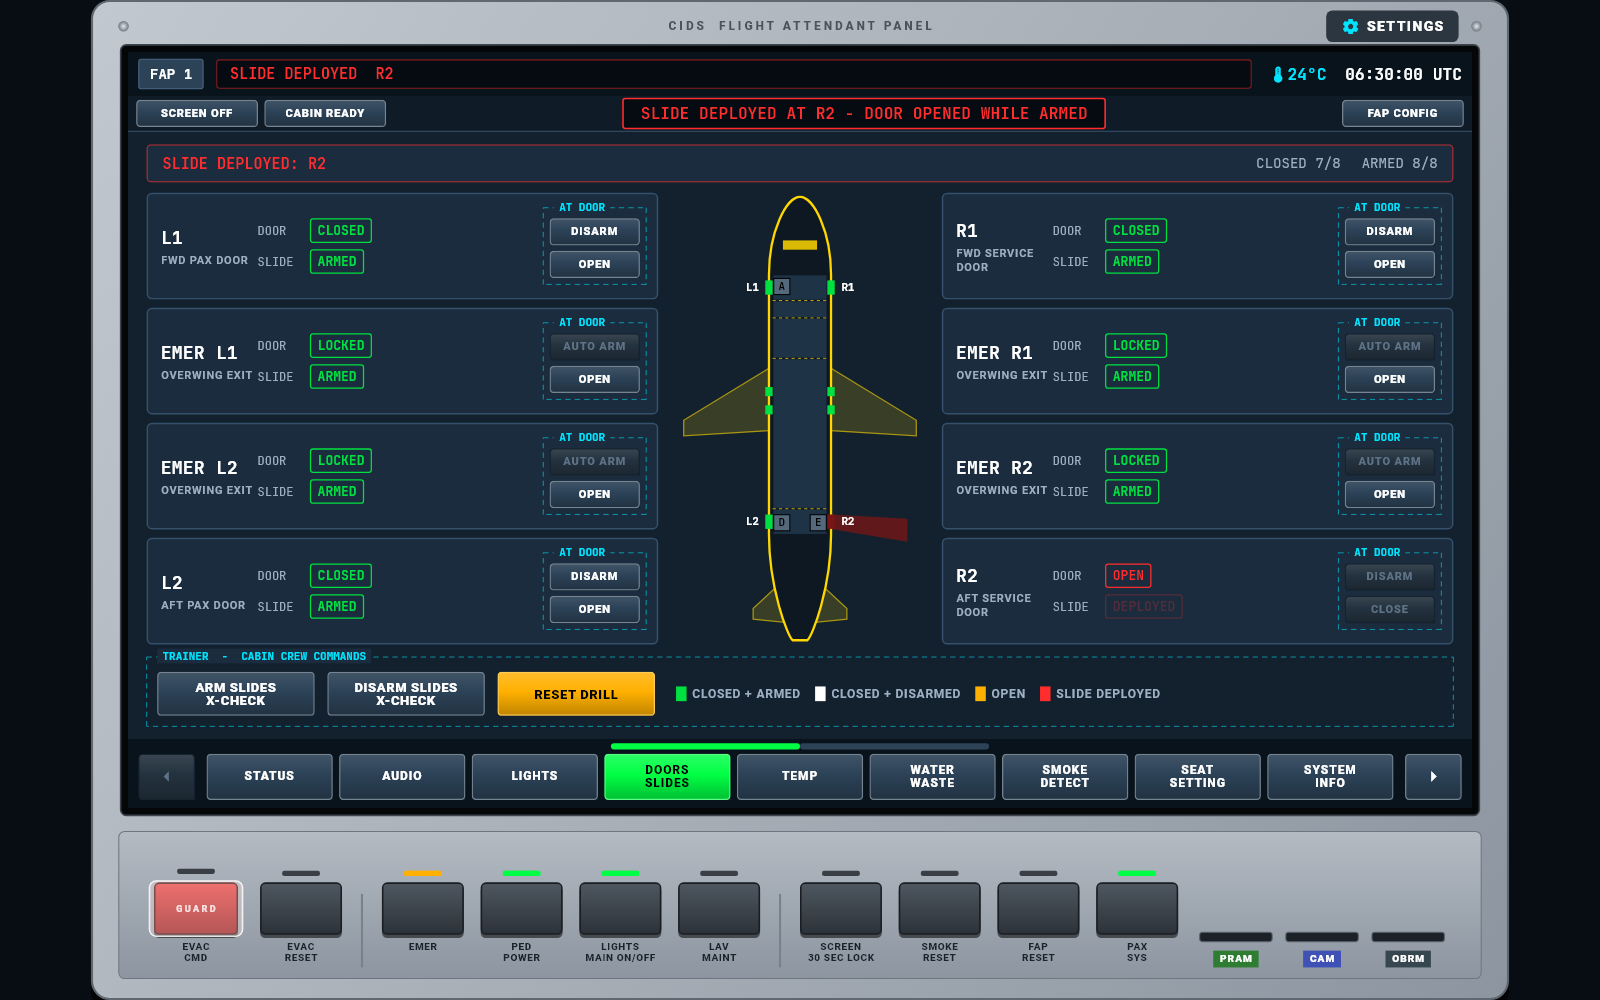The image size is (1600, 1000).
Task: Switch to the AUDIO page tab
Action: click(402, 777)
